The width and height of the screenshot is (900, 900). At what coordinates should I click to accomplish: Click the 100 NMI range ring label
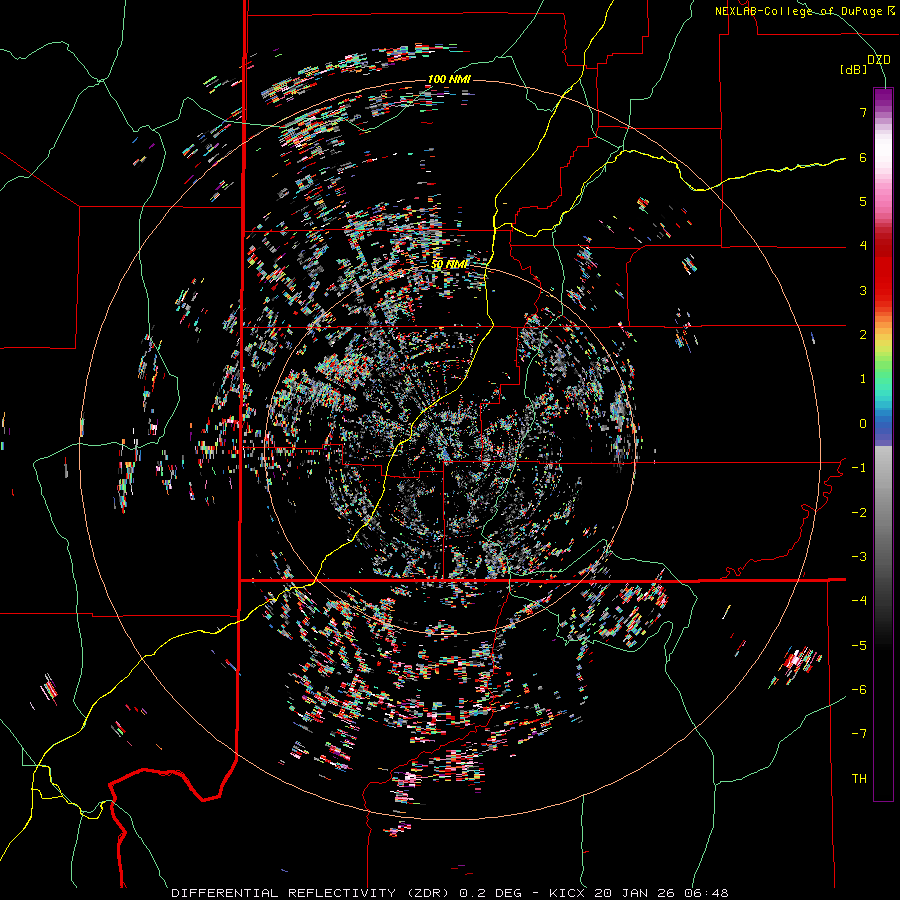pos(449,79)
